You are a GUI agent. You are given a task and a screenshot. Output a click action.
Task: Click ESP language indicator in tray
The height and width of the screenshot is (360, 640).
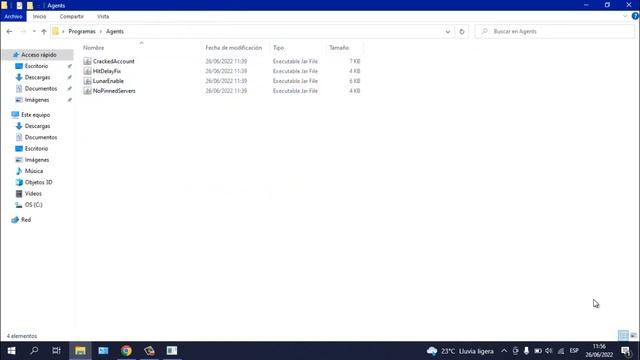pyautogui.click(x=574, y=351)
